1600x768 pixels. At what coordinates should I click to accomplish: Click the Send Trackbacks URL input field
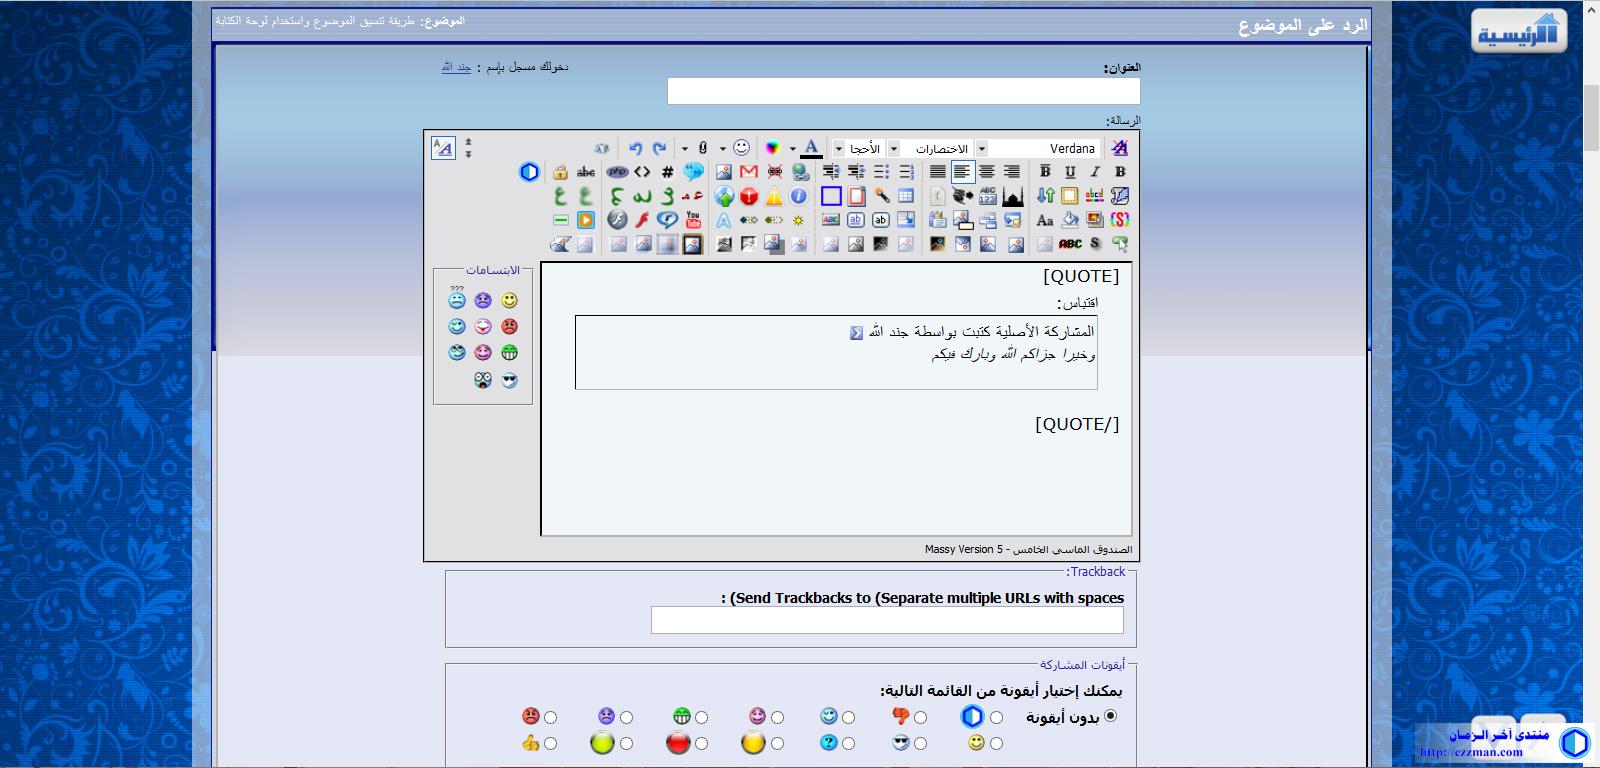[887, 620]
